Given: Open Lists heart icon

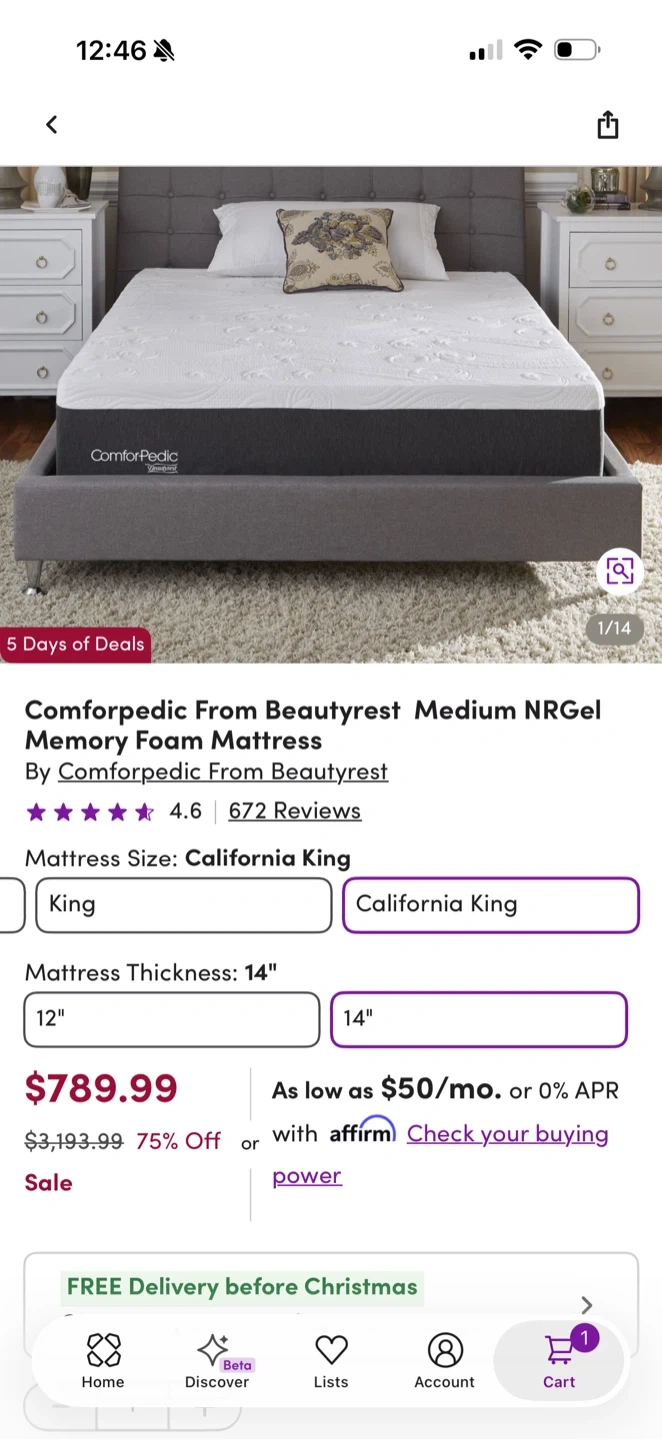Looking at the screenshot, I should coord(331,1360).
